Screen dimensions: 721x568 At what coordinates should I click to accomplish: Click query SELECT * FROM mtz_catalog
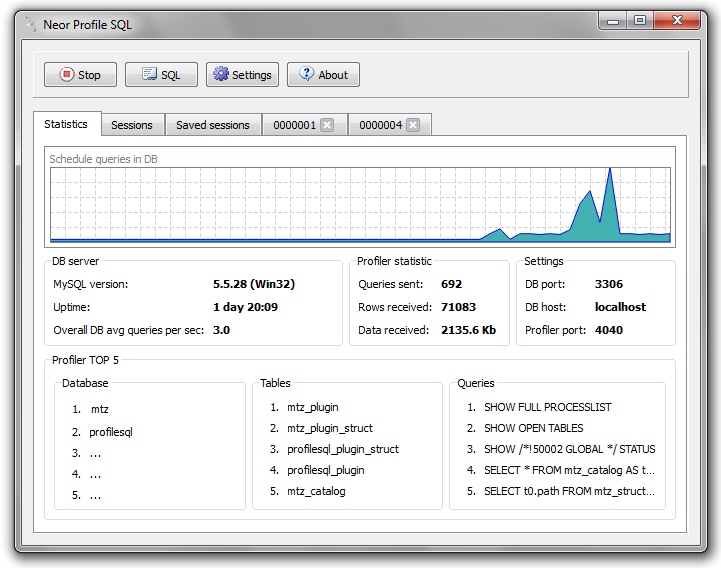pos(569,470)
